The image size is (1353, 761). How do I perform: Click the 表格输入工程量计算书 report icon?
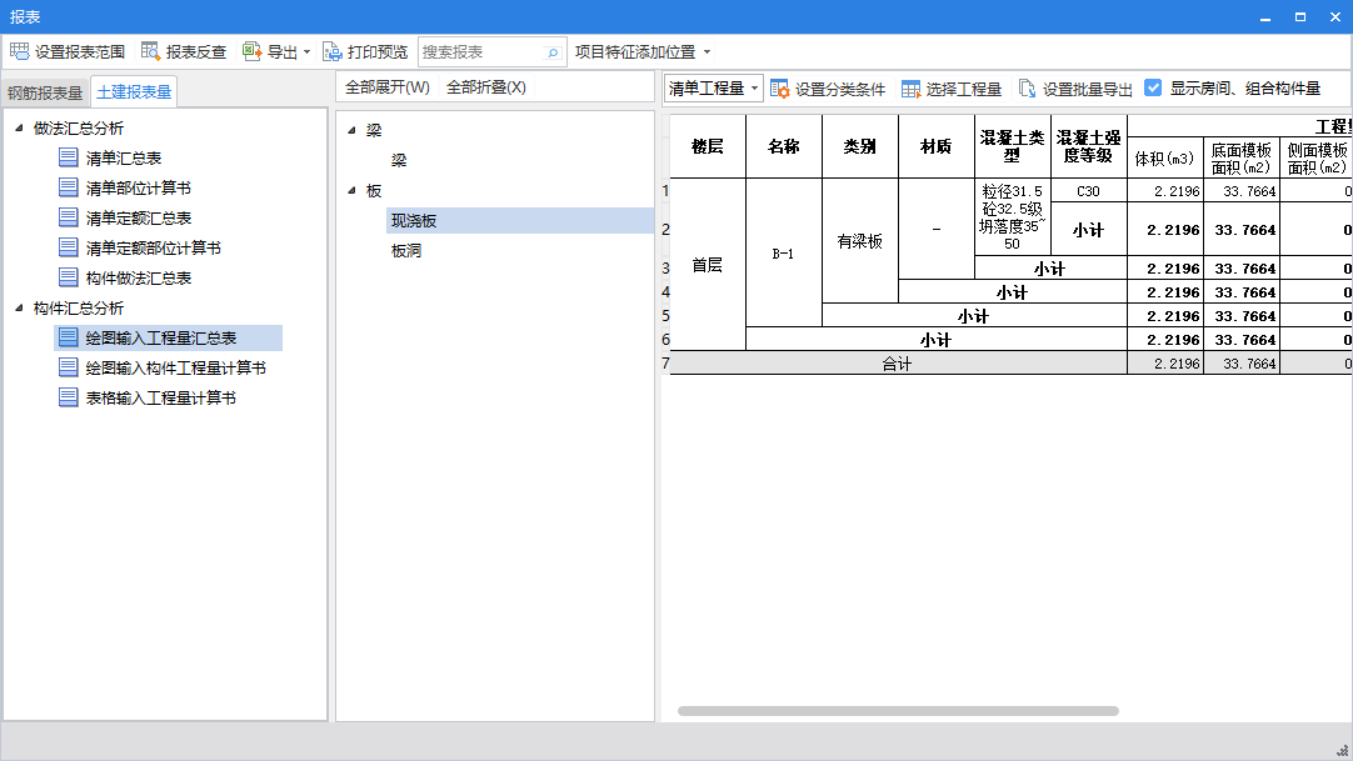tap(68, 397)
